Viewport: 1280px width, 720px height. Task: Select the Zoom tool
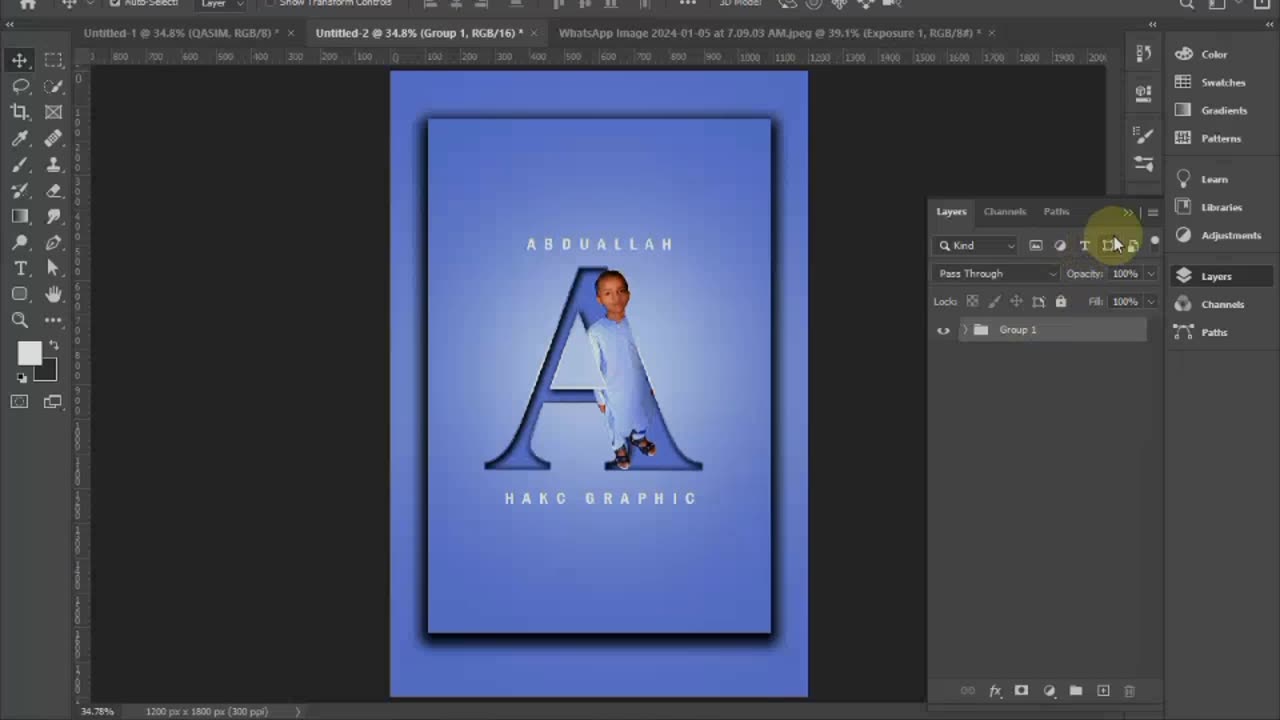[20, 320]
